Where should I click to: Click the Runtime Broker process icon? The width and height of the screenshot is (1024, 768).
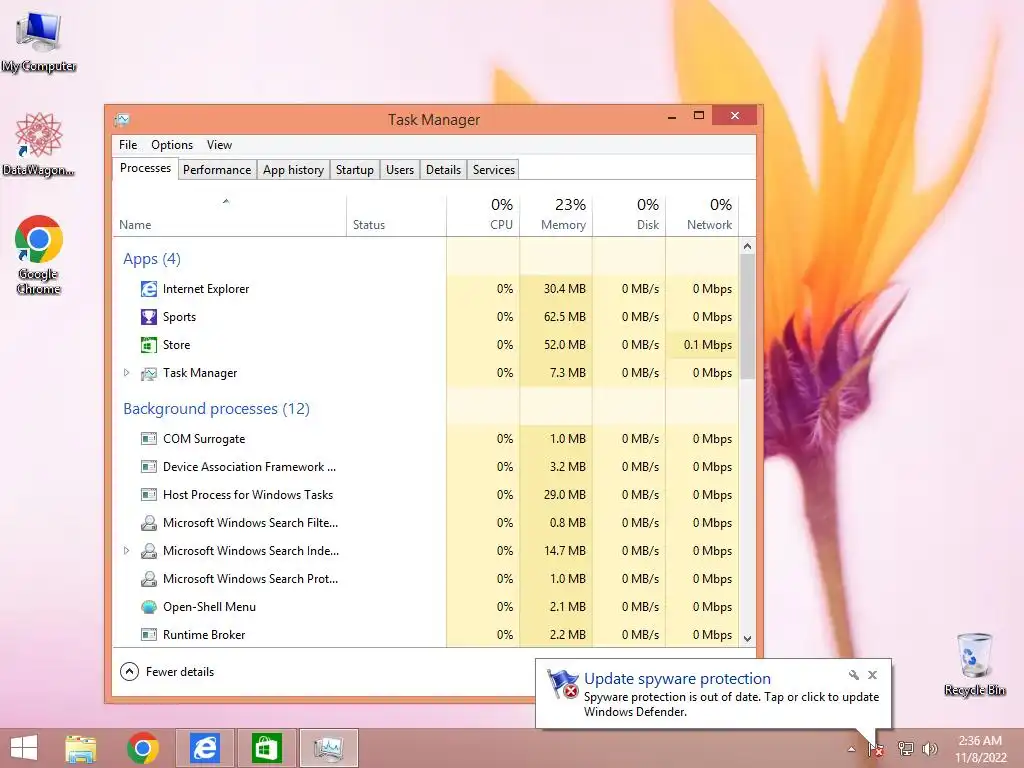[149, 635]
